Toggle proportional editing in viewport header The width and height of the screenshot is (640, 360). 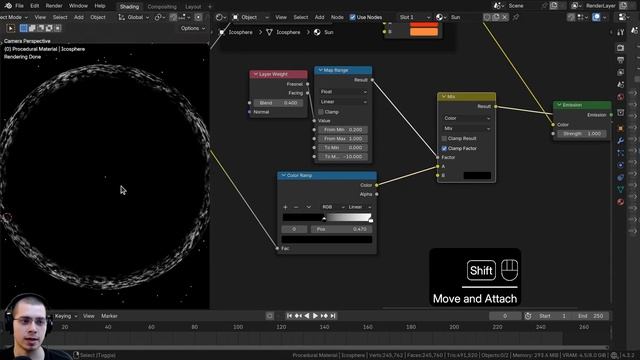(198, 17)
